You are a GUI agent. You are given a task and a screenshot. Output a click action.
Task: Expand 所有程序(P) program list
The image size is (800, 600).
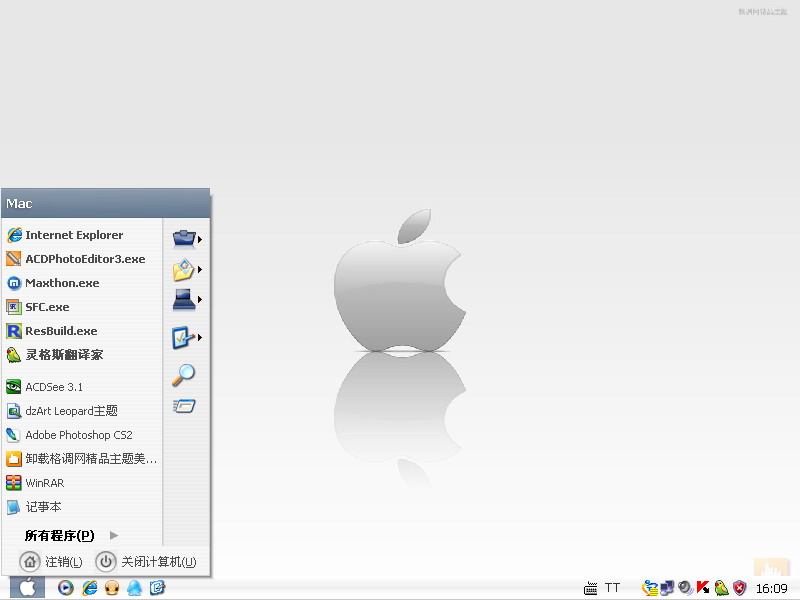[71, 535]
